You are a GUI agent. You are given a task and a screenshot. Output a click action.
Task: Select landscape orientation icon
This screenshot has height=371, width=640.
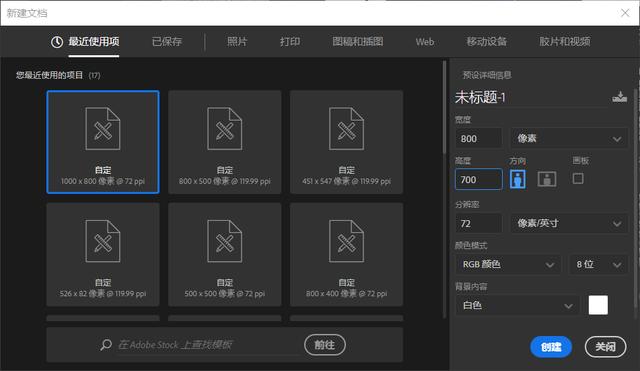click(x=547, y=179)
